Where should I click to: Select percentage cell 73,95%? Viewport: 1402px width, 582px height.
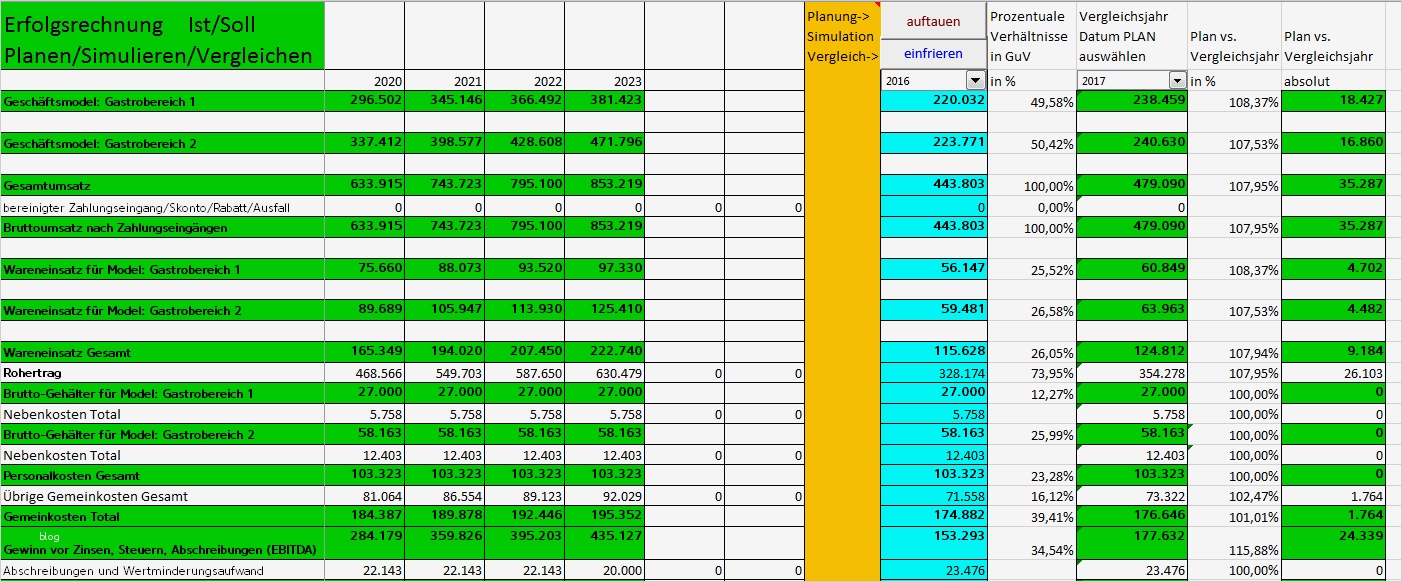[x=1032, y=372]
